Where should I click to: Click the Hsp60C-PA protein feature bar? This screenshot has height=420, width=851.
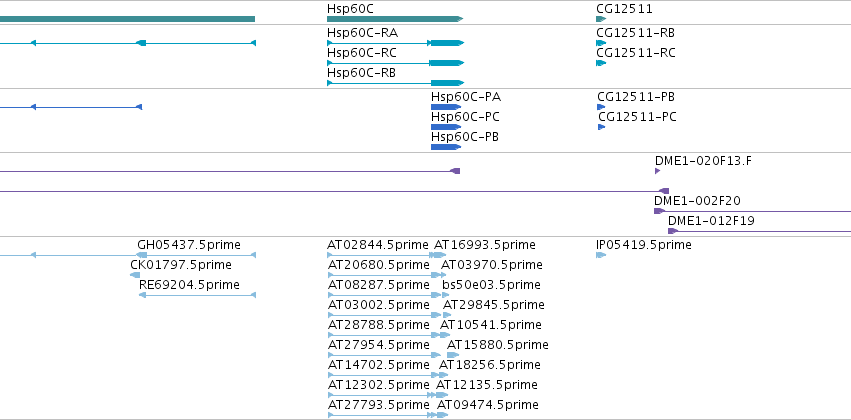click(x=446, y=107)
